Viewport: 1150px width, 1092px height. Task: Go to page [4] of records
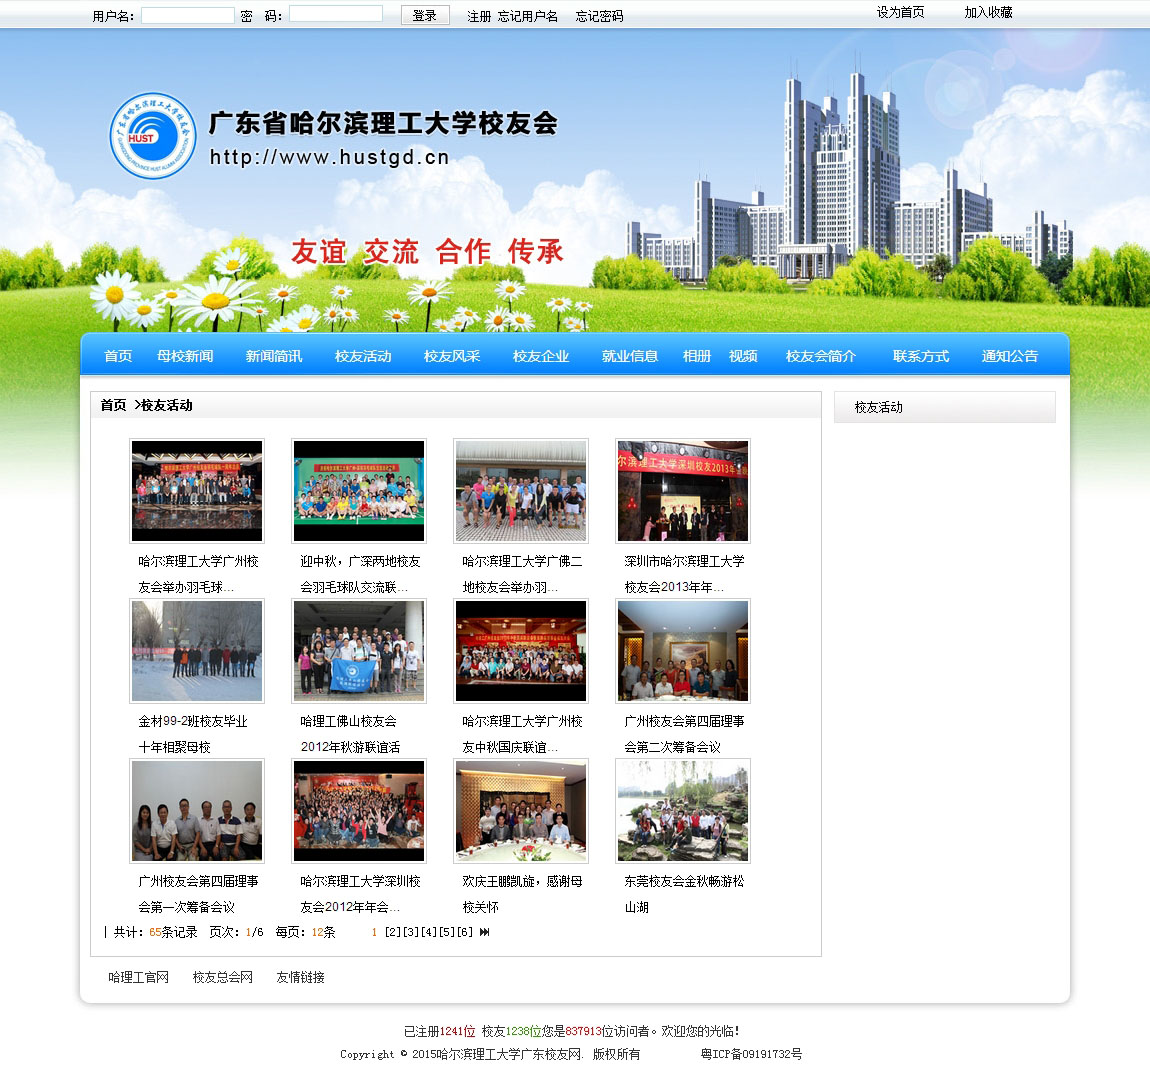pyautogui.click(x=429, y=932)
